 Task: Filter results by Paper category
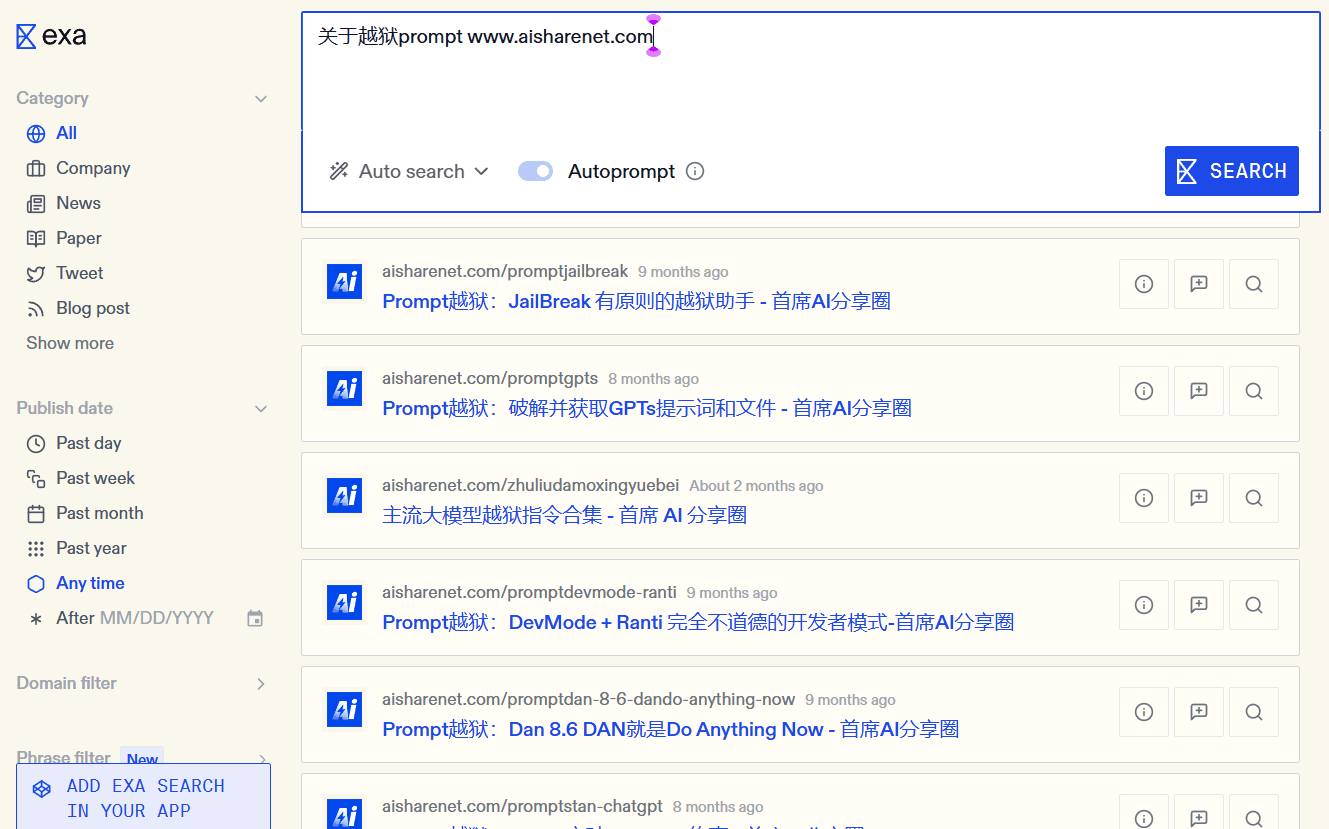coord(64,238)
